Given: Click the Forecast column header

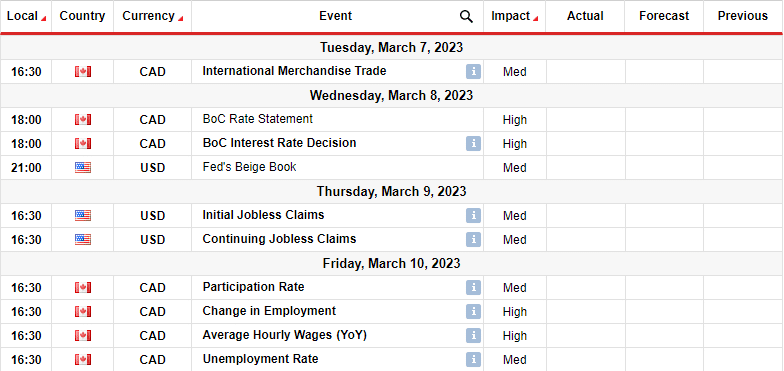Looking at the screenshot, I should pyautogui.click(x=664, y=16).
